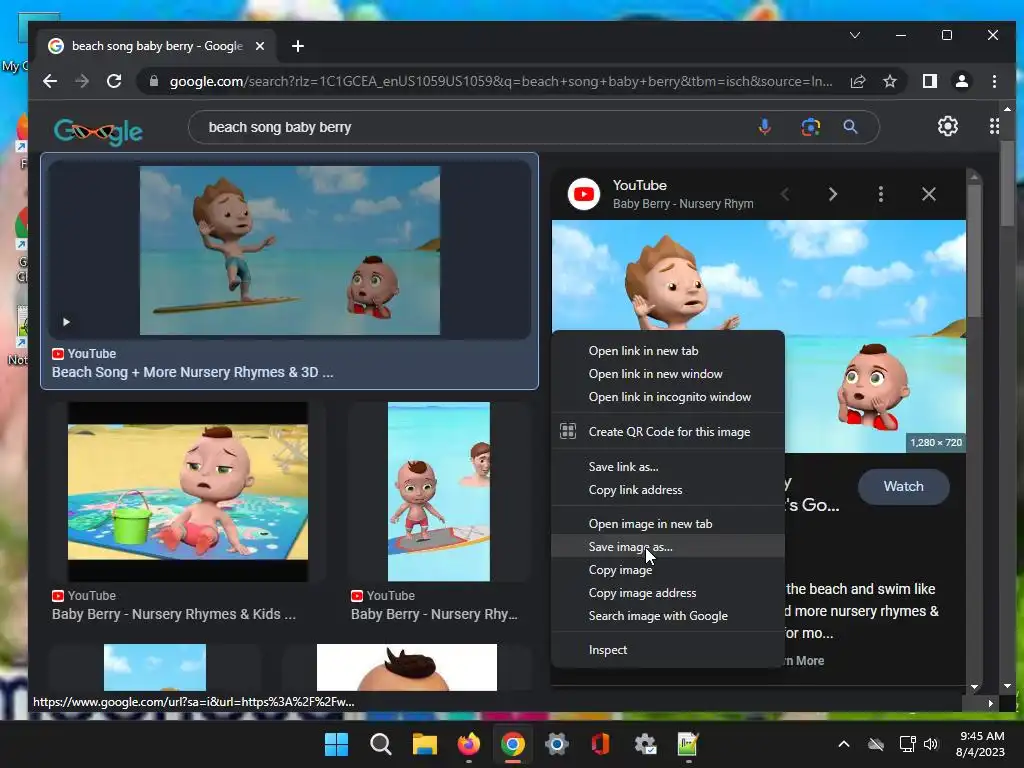
Task: Bookmark this page with the star
Action: click(x=889, y=81)
